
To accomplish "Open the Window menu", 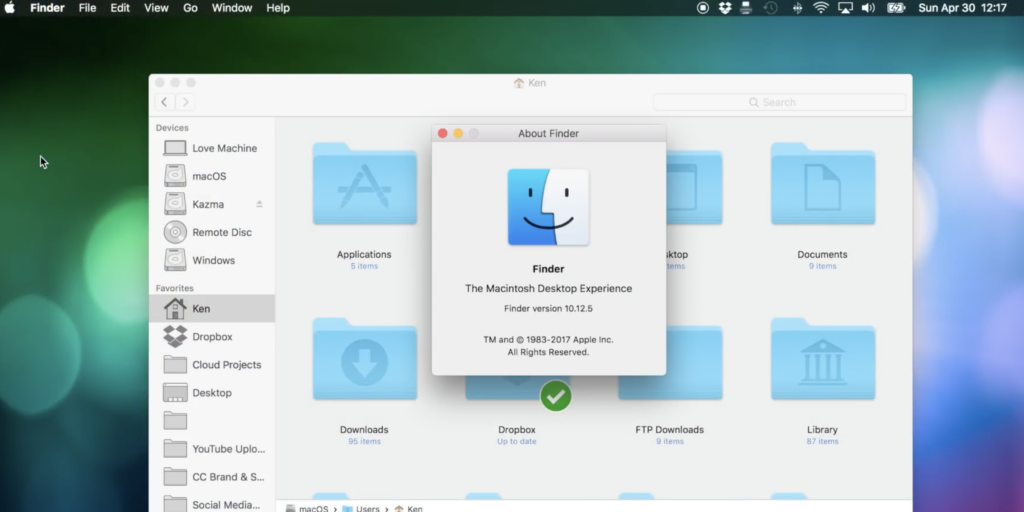I will [232, 8].
